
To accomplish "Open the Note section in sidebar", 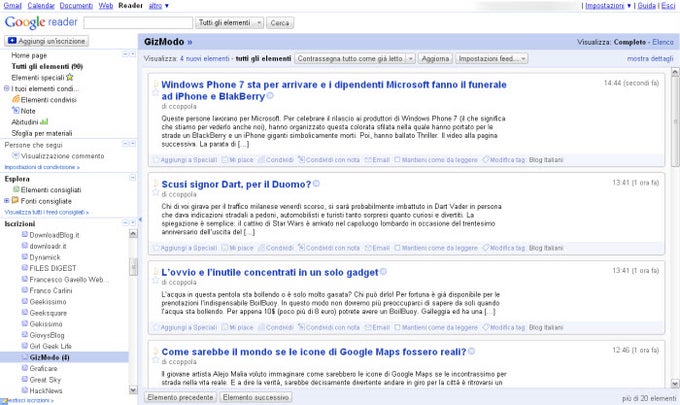I will coord(24,111).
